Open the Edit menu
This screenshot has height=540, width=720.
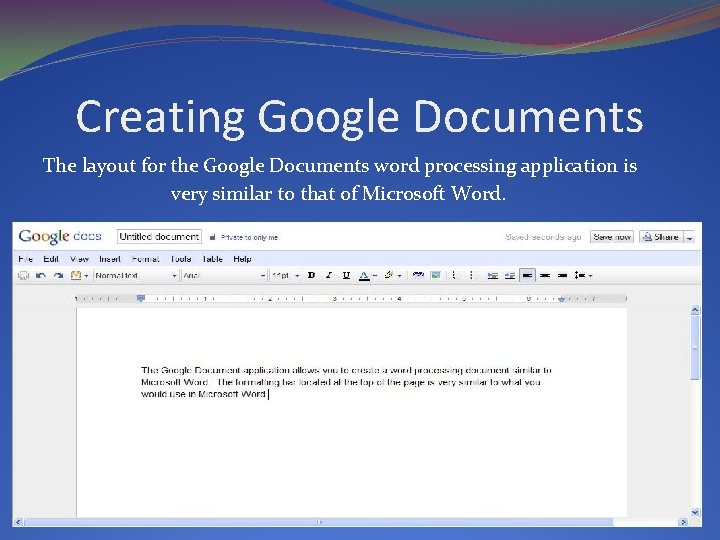tap(51, 259)
